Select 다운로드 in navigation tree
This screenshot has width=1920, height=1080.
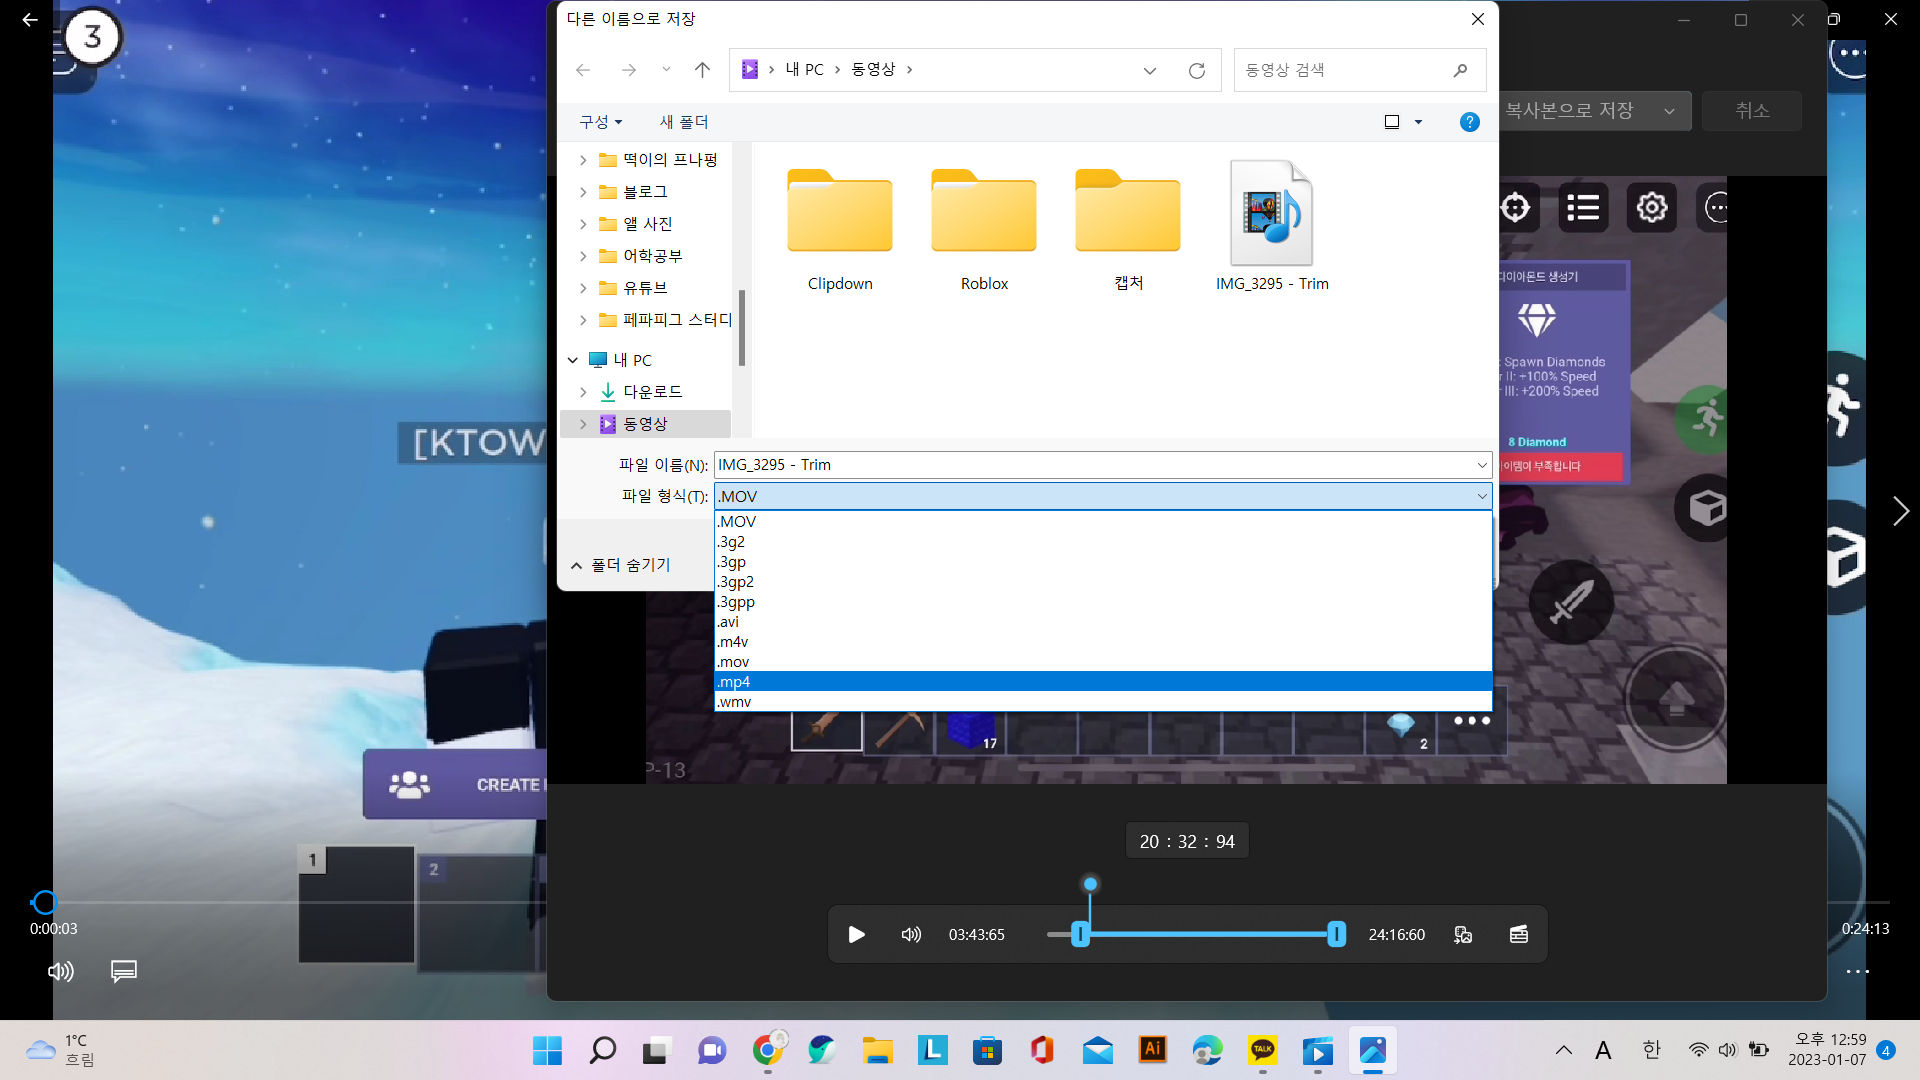click(652, 392)
